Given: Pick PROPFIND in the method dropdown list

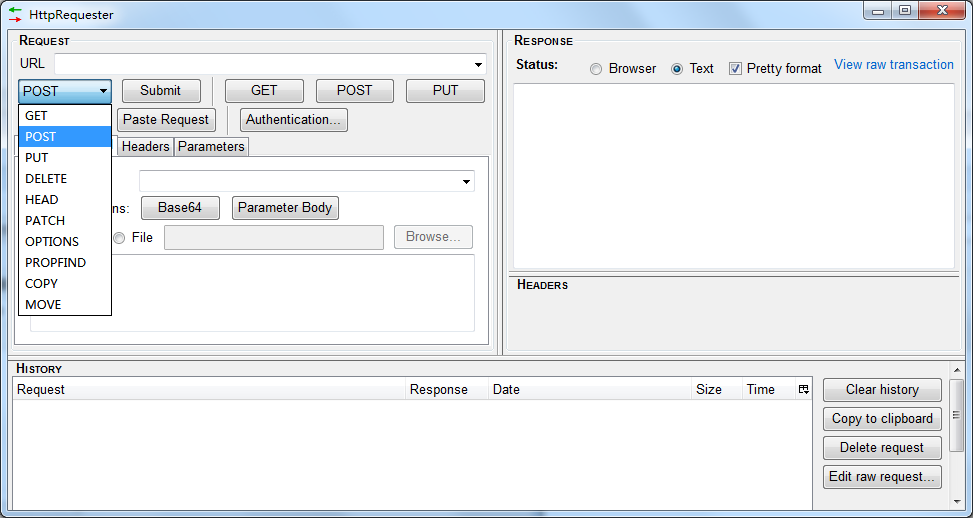Looking at the screenshot, I should click(55, 263).
